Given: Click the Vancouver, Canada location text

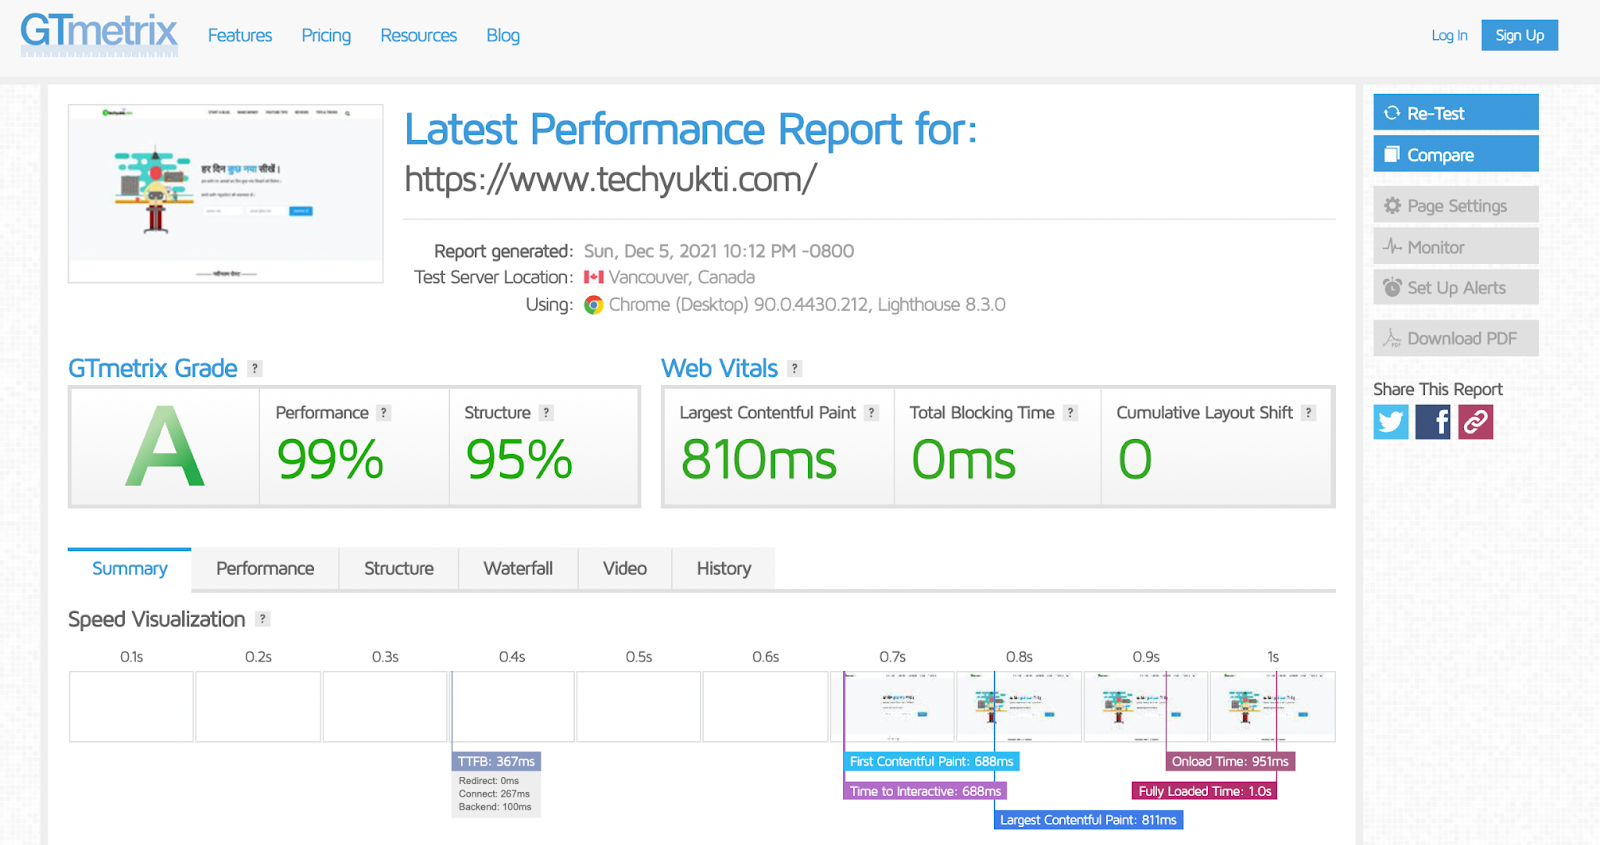Looking at the screenshot, I should (x=682, y=277).
